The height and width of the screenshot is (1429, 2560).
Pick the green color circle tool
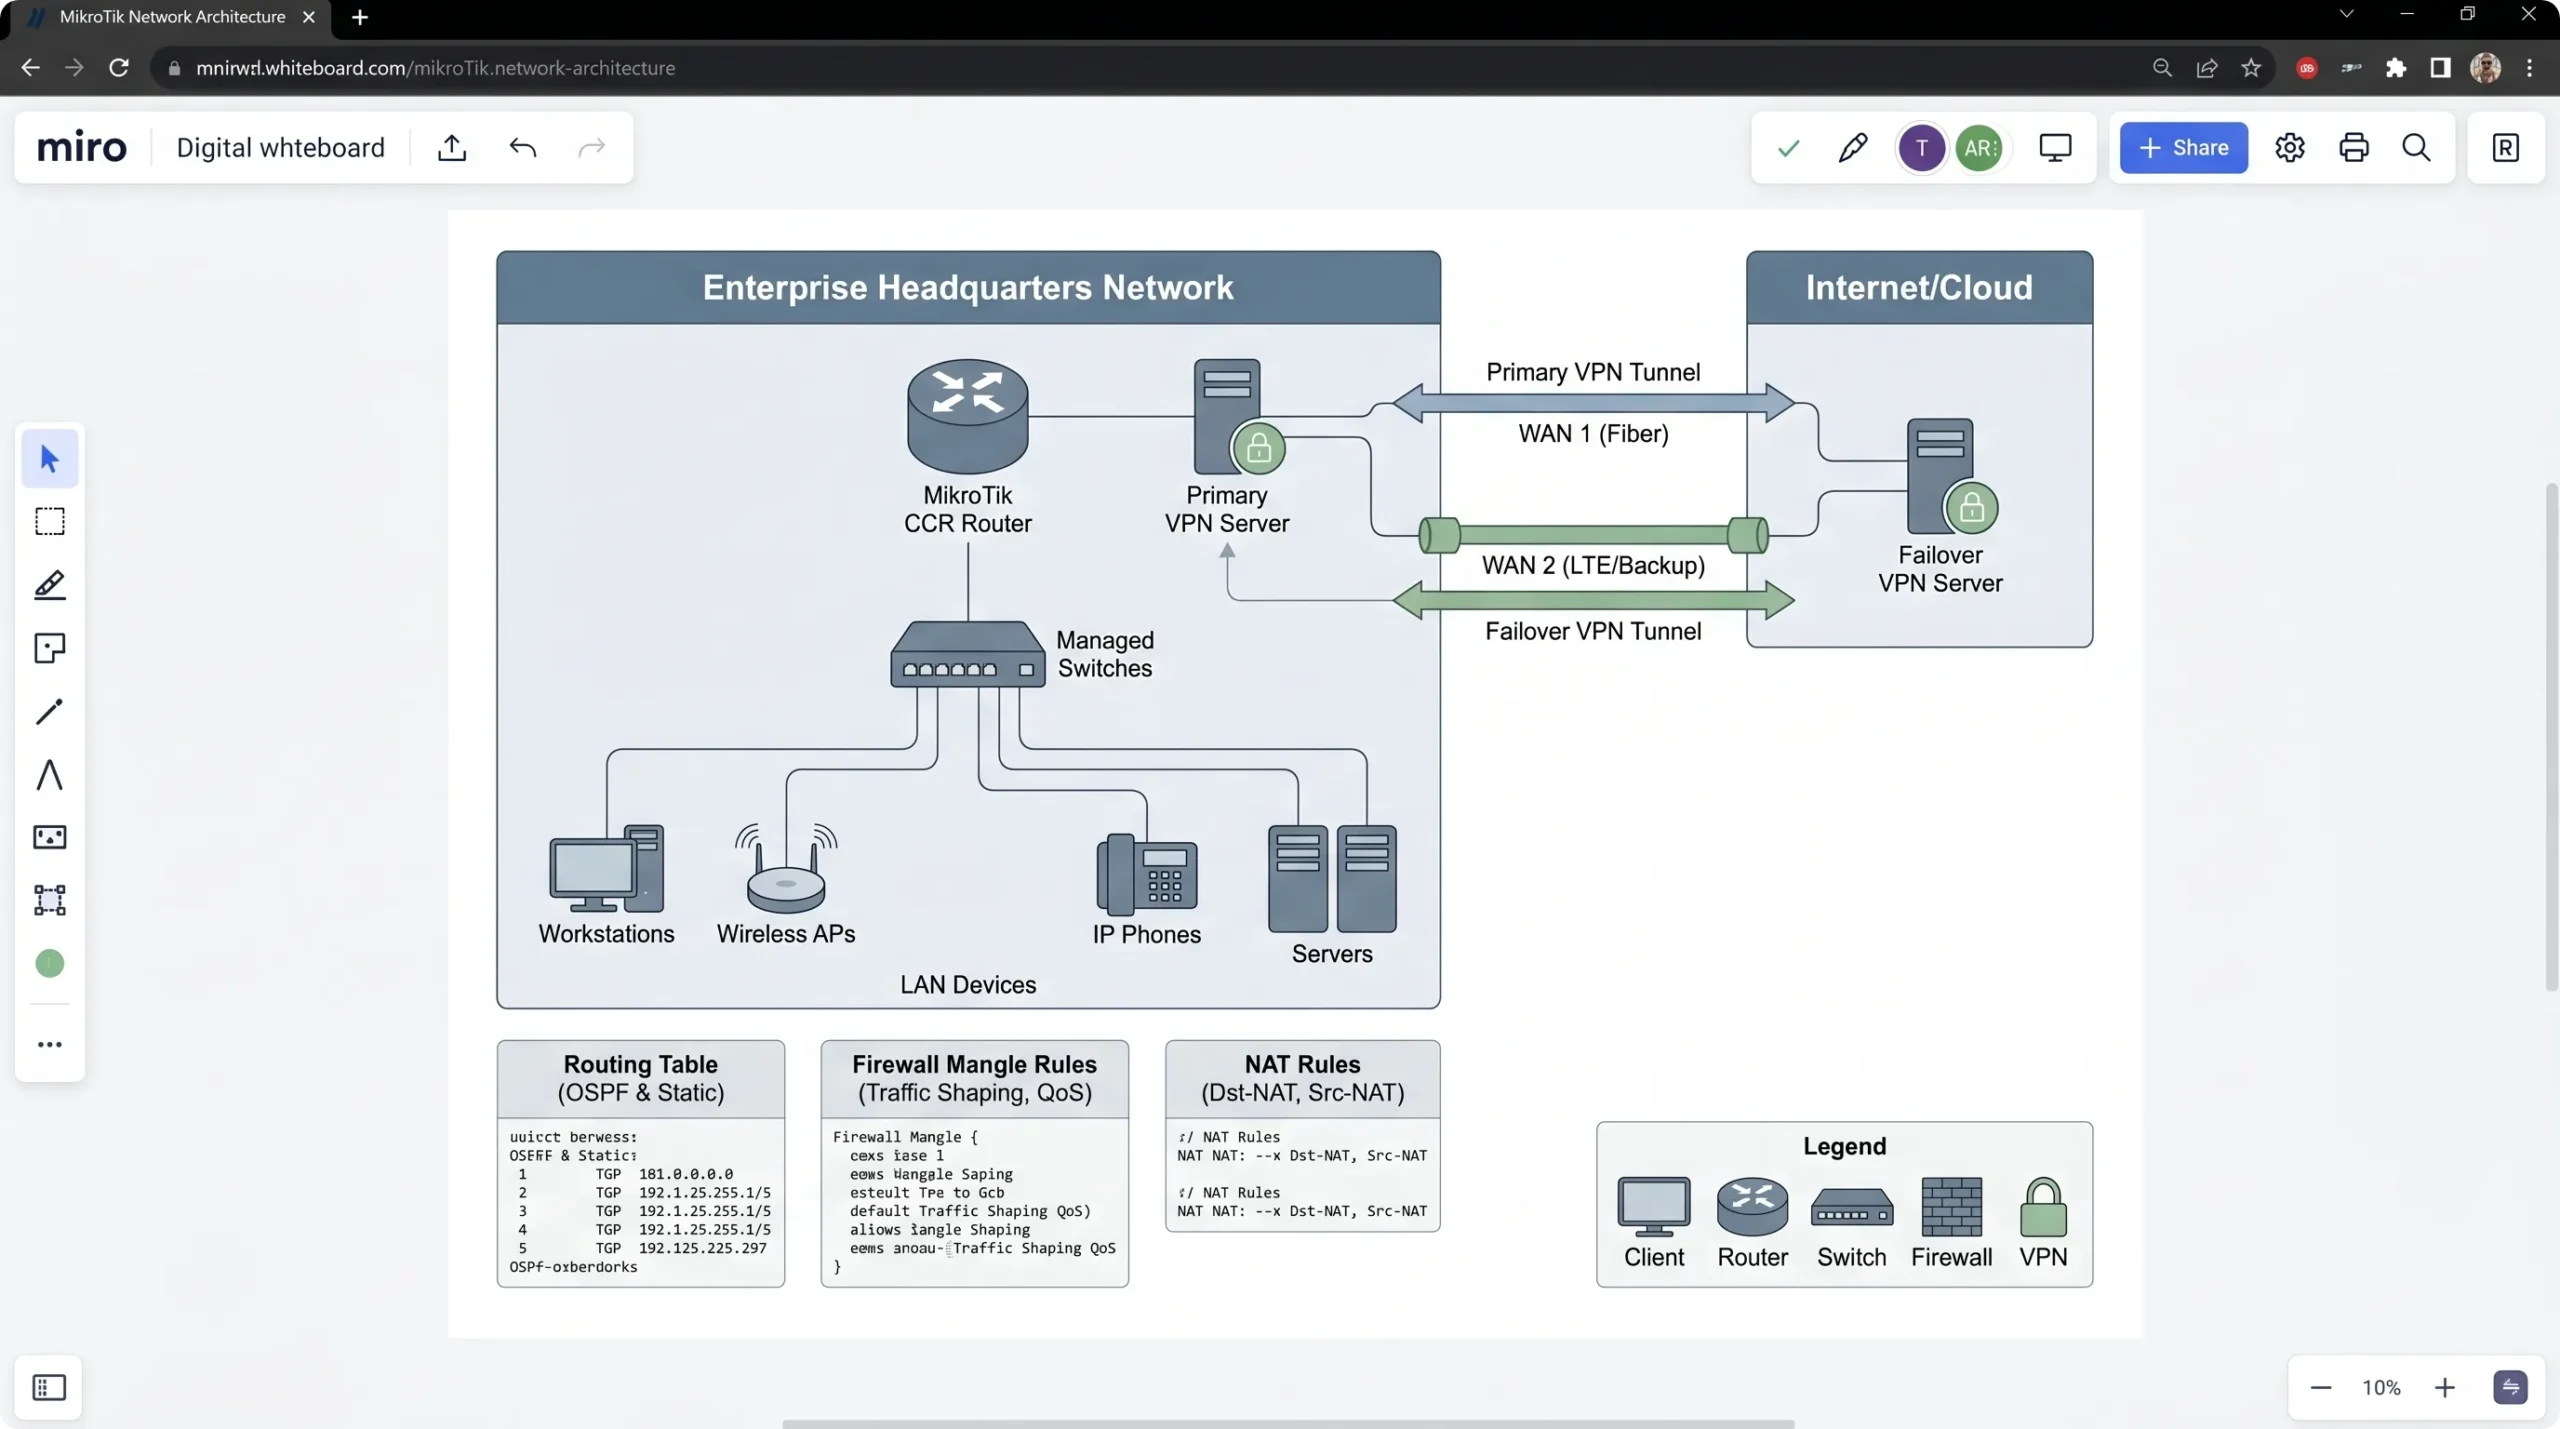[49, 963]
